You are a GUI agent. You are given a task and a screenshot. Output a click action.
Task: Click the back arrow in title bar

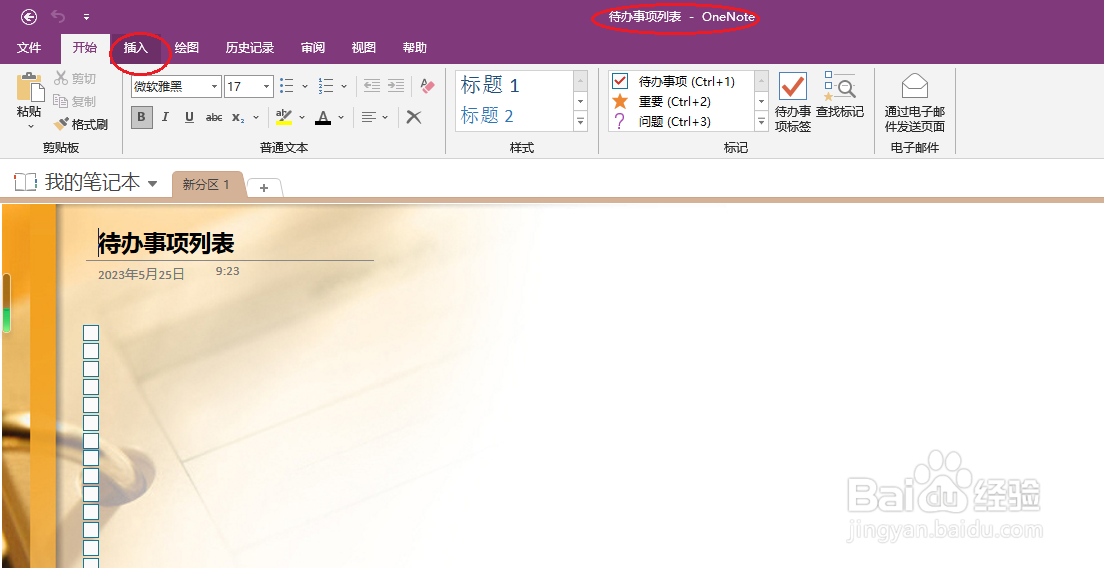(x=29, y=16)
